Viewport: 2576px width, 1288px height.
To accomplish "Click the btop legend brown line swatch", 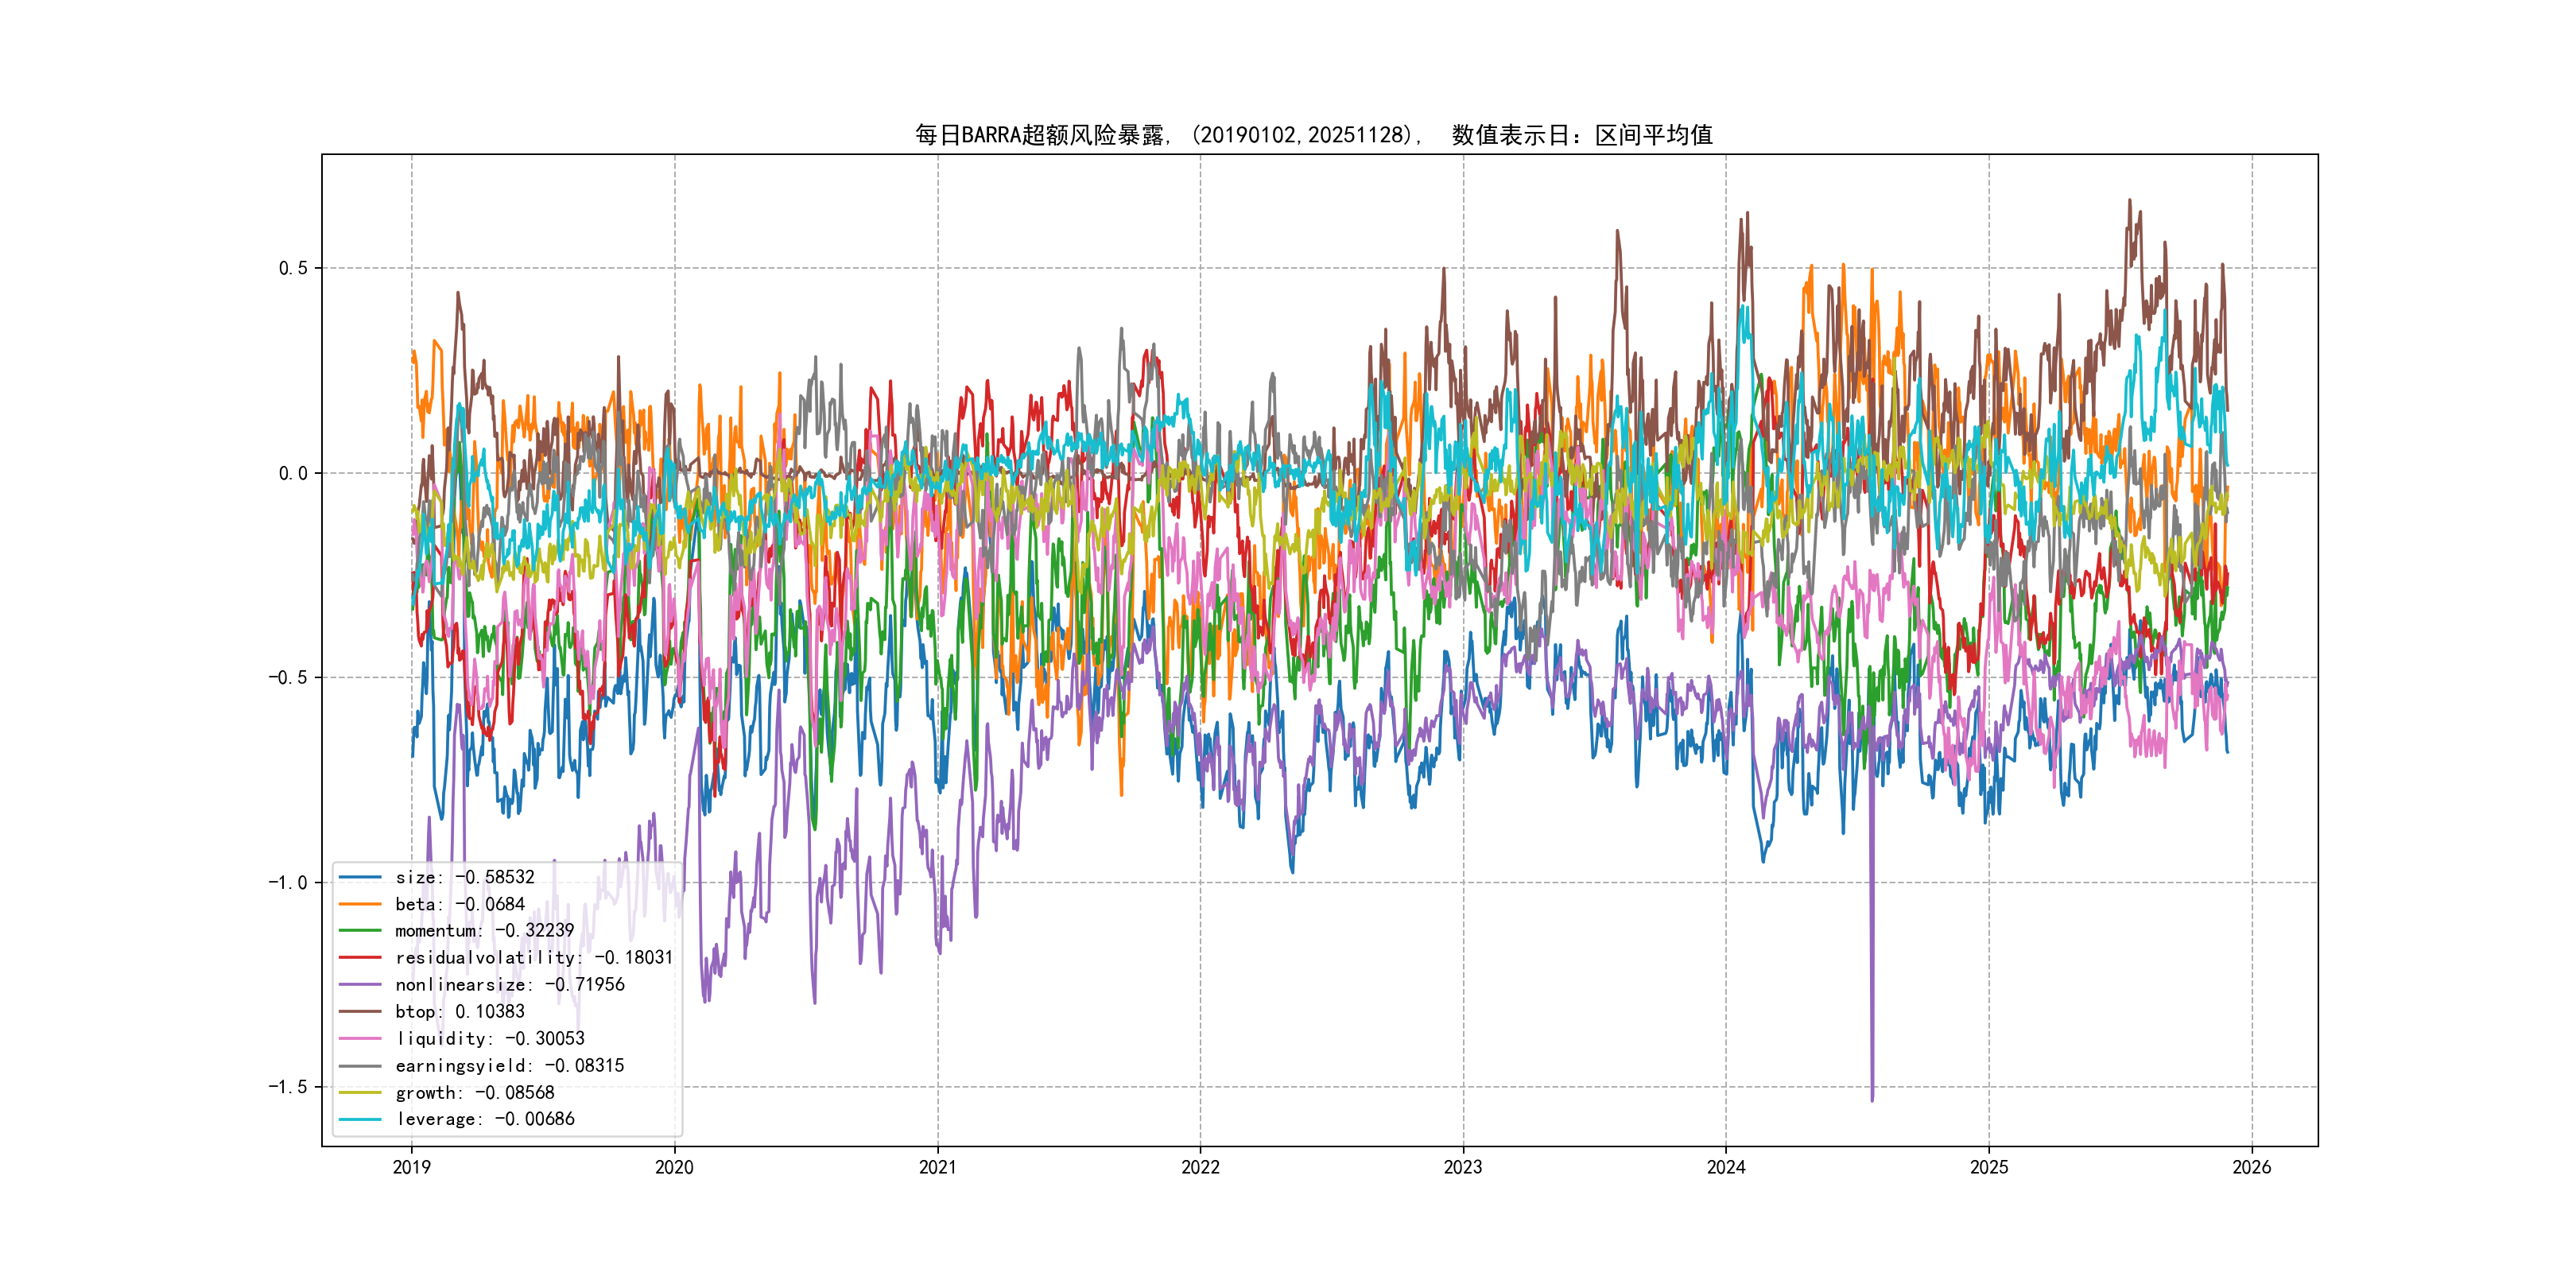I will point(360,1012).
